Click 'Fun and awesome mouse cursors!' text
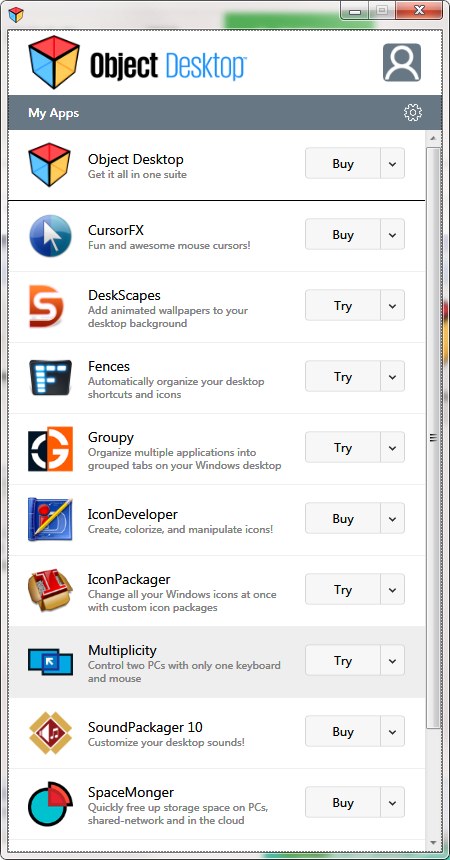 (169, 245)
